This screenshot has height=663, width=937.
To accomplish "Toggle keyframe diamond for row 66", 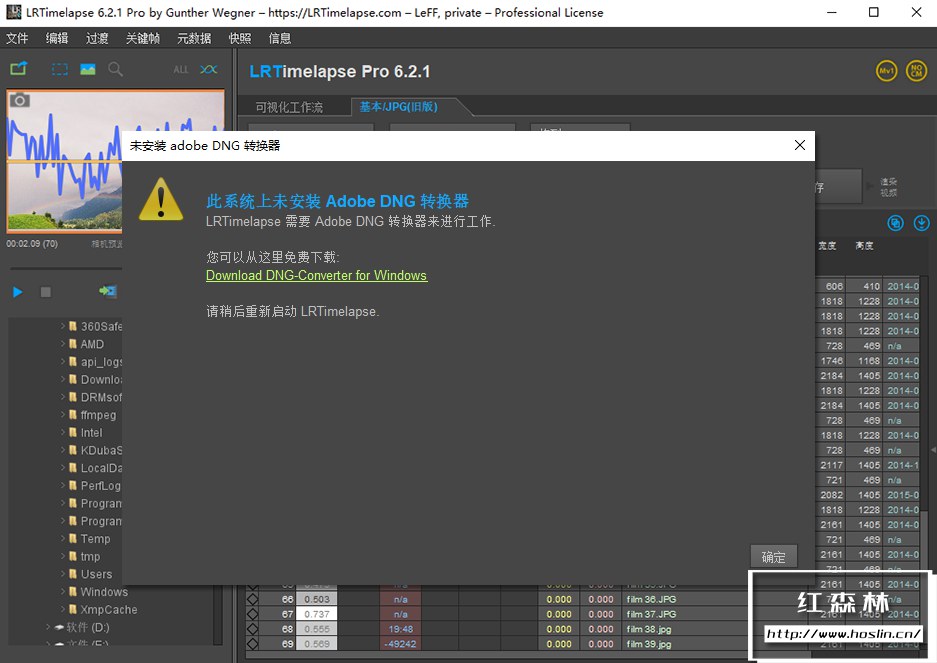I will [253, 599].
